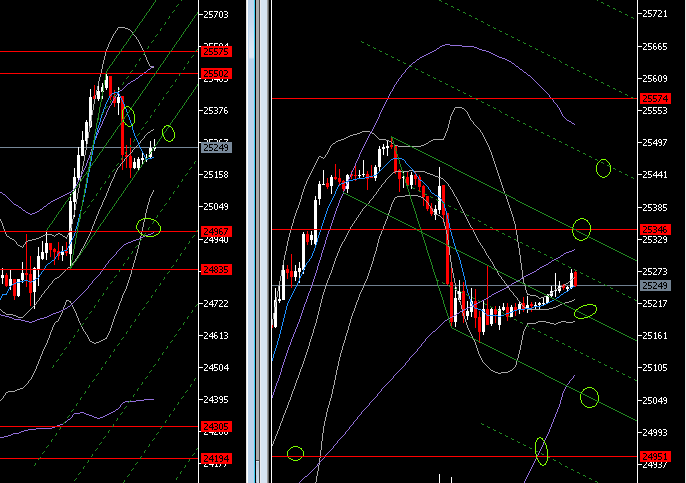Click the 25049 value on left chart price axis
This screenshot has height=483, width=686.
coord(216,206)
